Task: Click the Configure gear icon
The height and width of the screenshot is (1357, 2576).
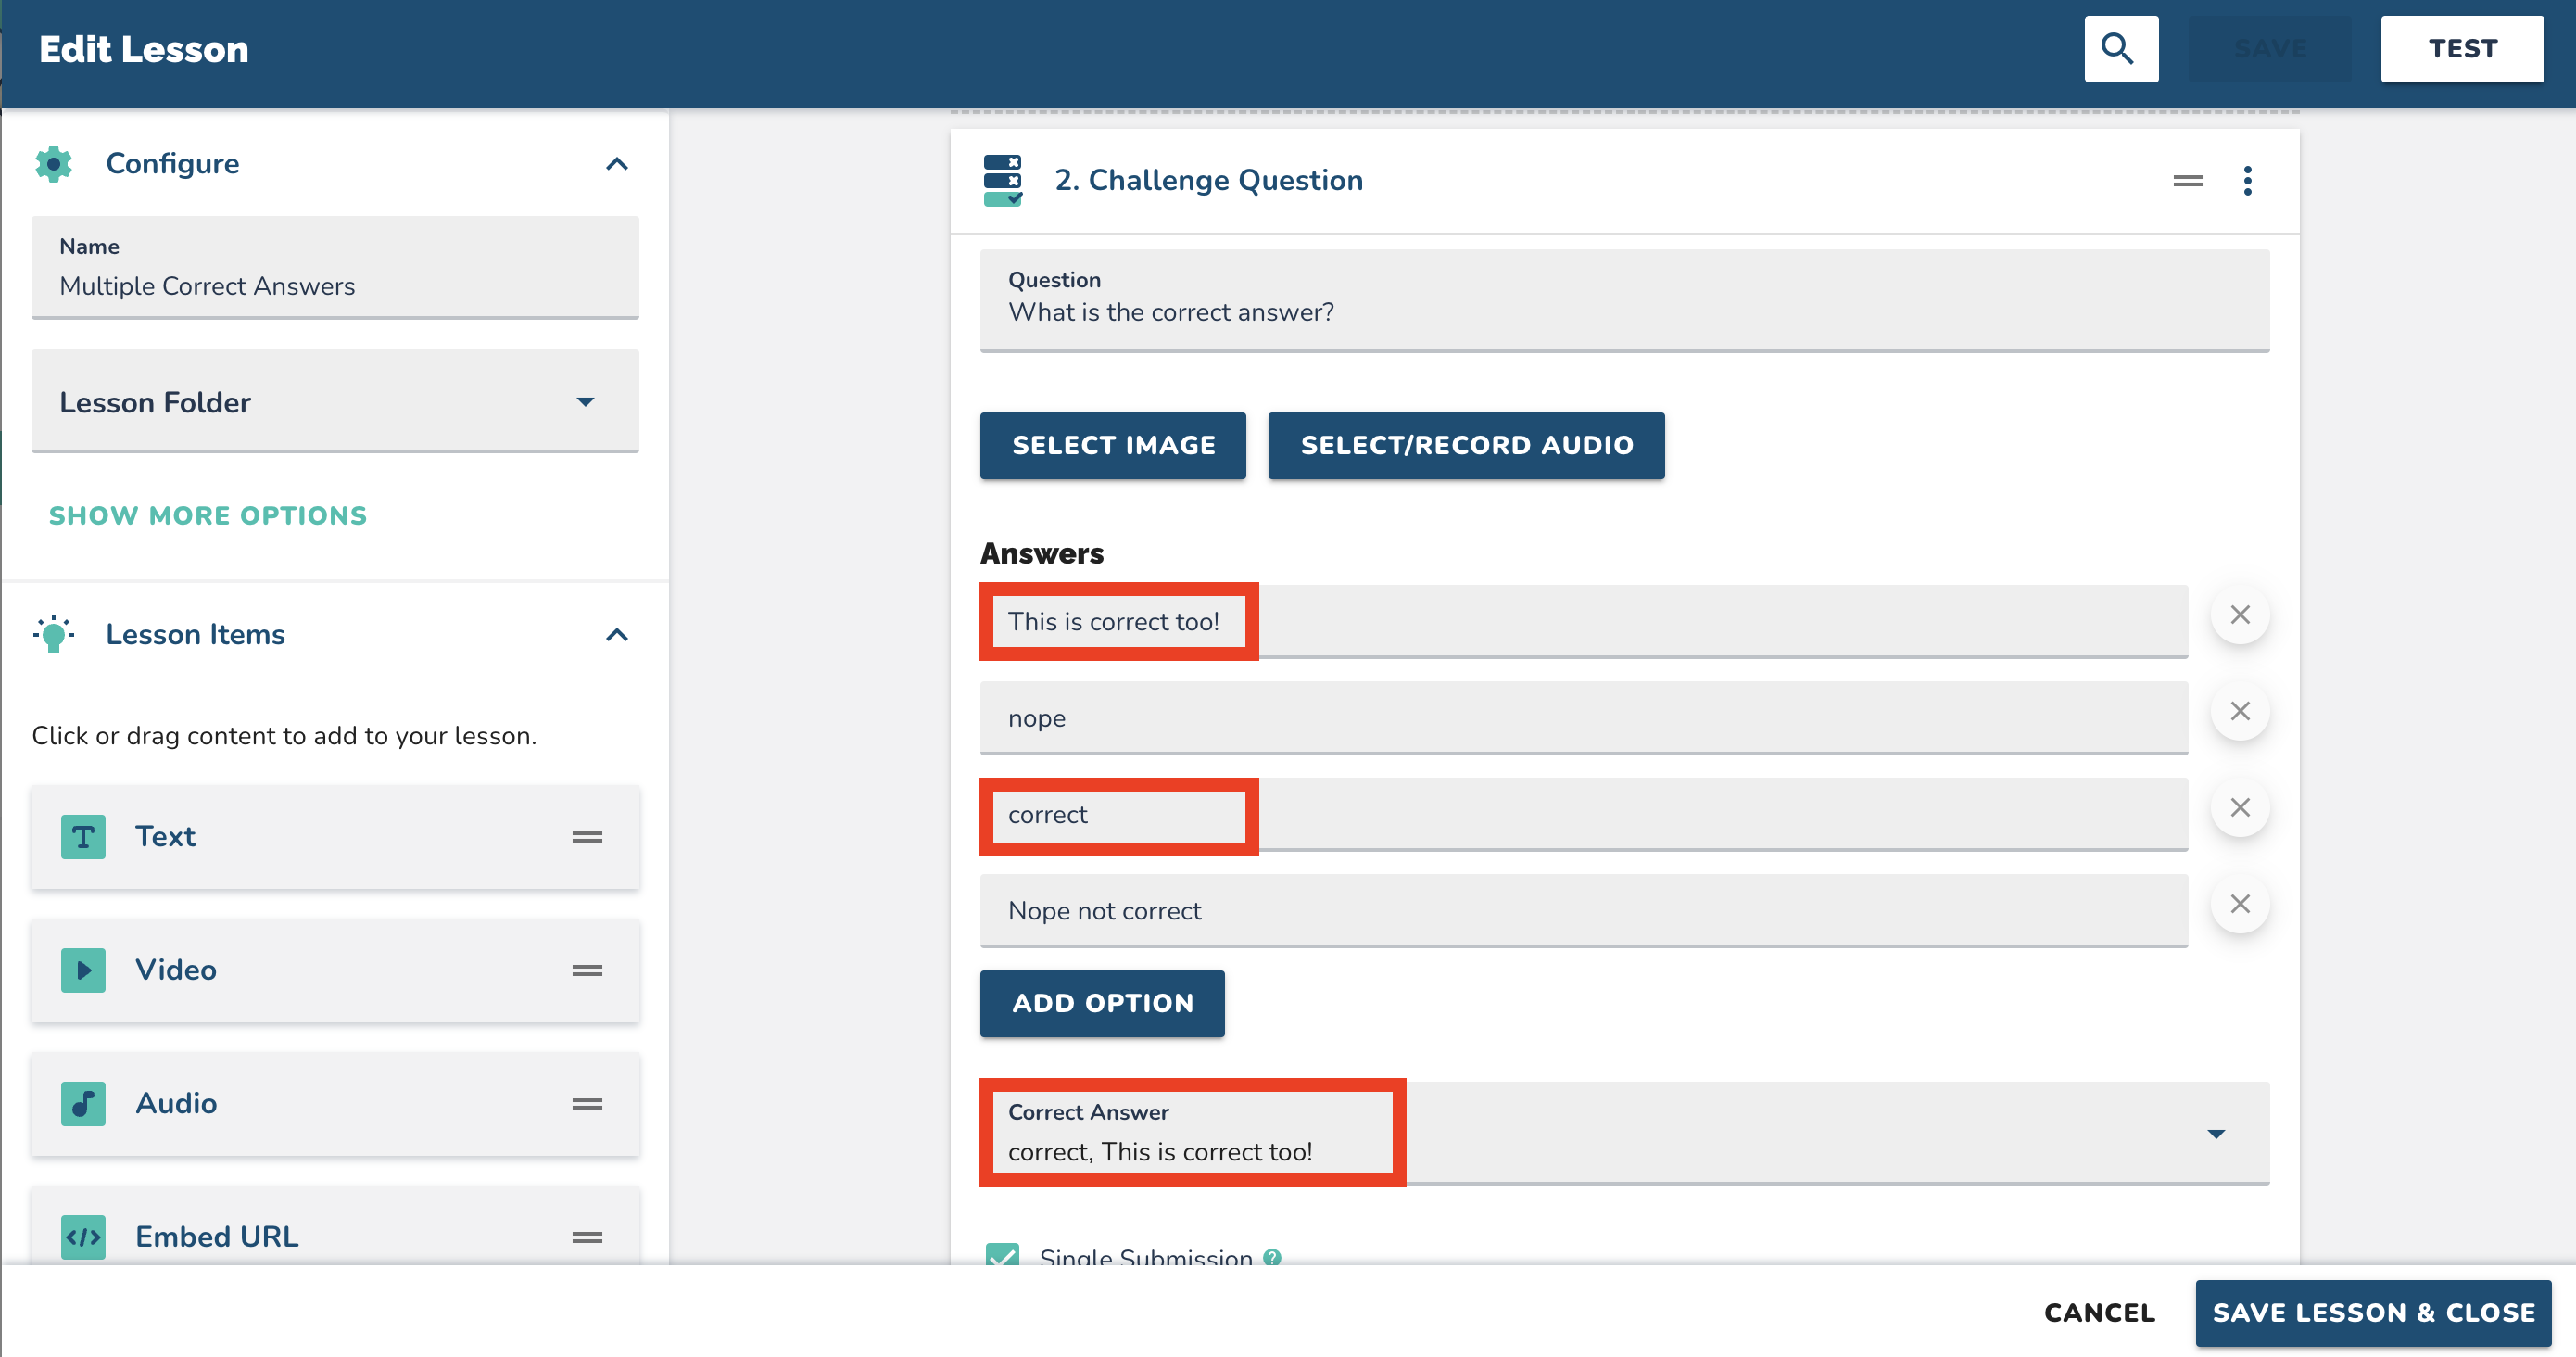Action: tap(54, 164)
